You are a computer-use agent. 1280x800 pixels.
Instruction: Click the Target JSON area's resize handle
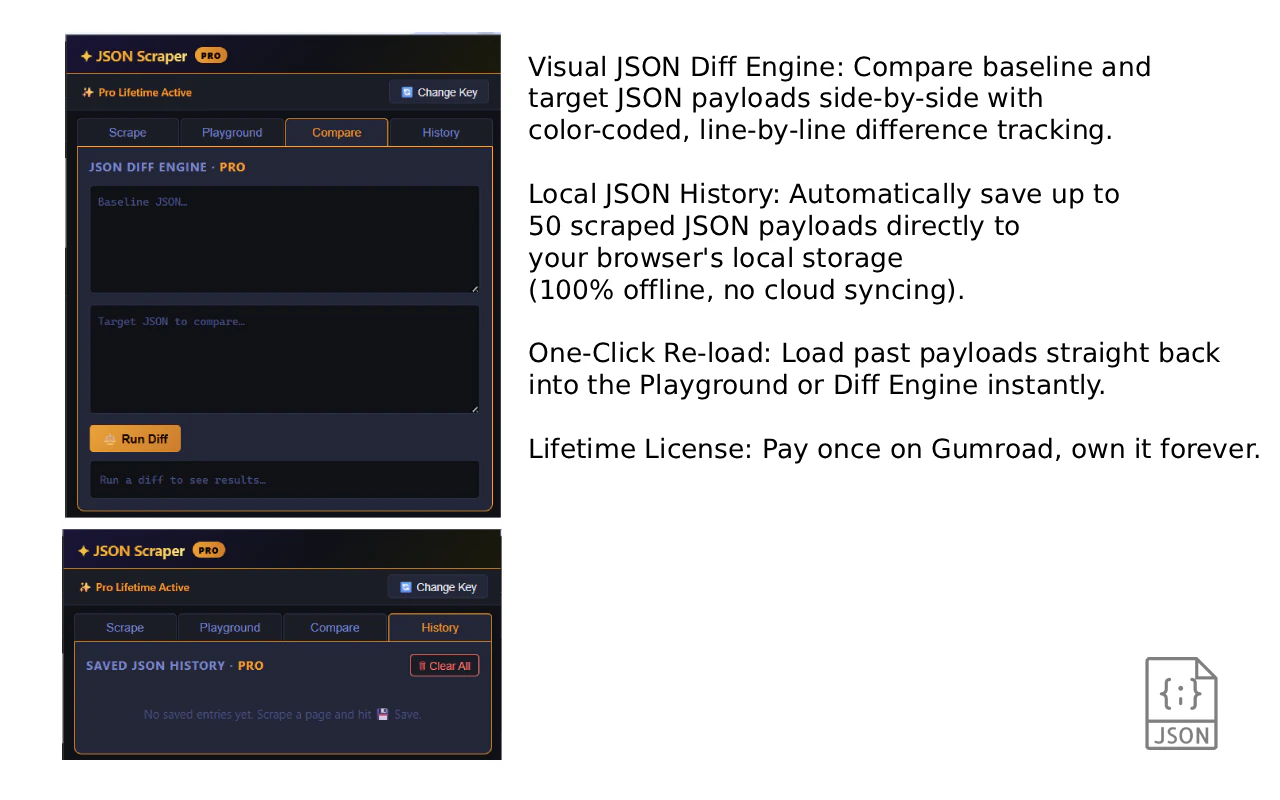point(474,408)
